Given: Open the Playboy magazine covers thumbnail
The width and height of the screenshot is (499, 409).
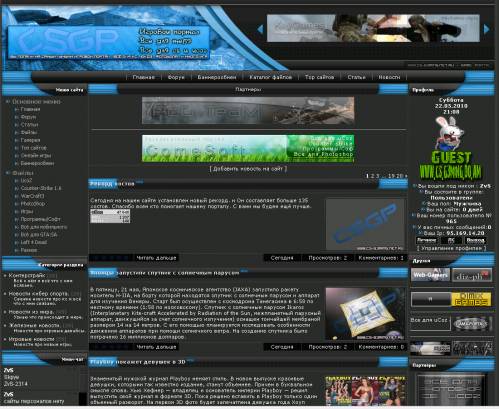Looking at the screenshot, I should point(365,391).
